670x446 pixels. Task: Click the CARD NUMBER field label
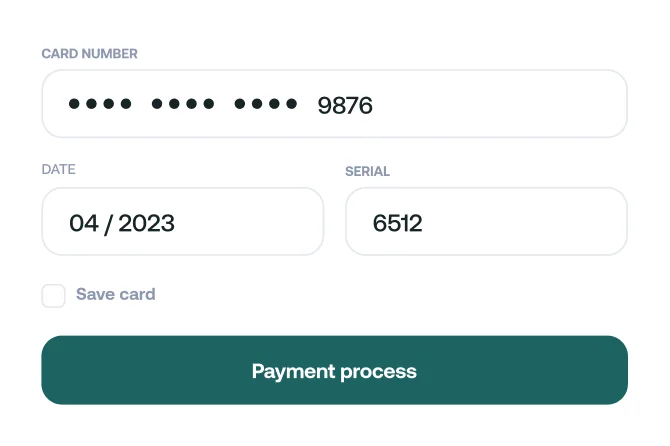[x=89, y=54]
